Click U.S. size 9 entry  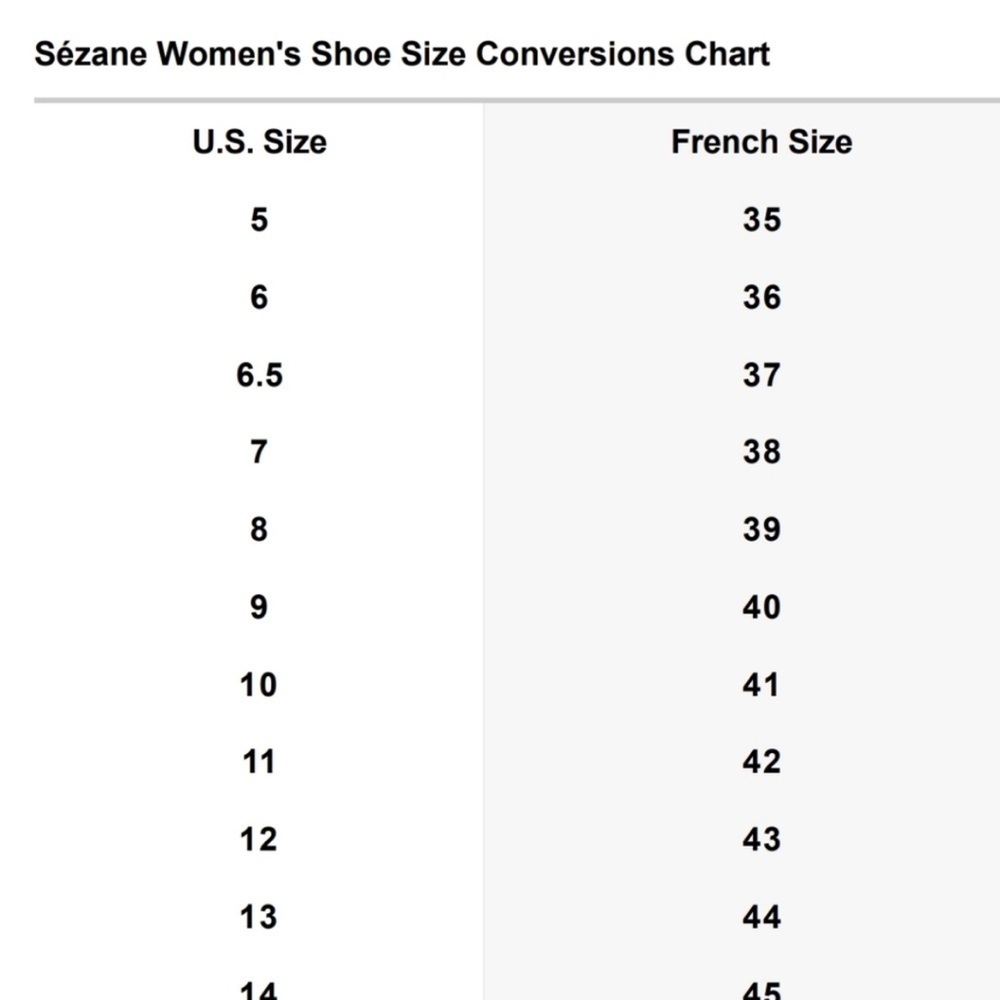pyautogui.click(x=259, y=607)
